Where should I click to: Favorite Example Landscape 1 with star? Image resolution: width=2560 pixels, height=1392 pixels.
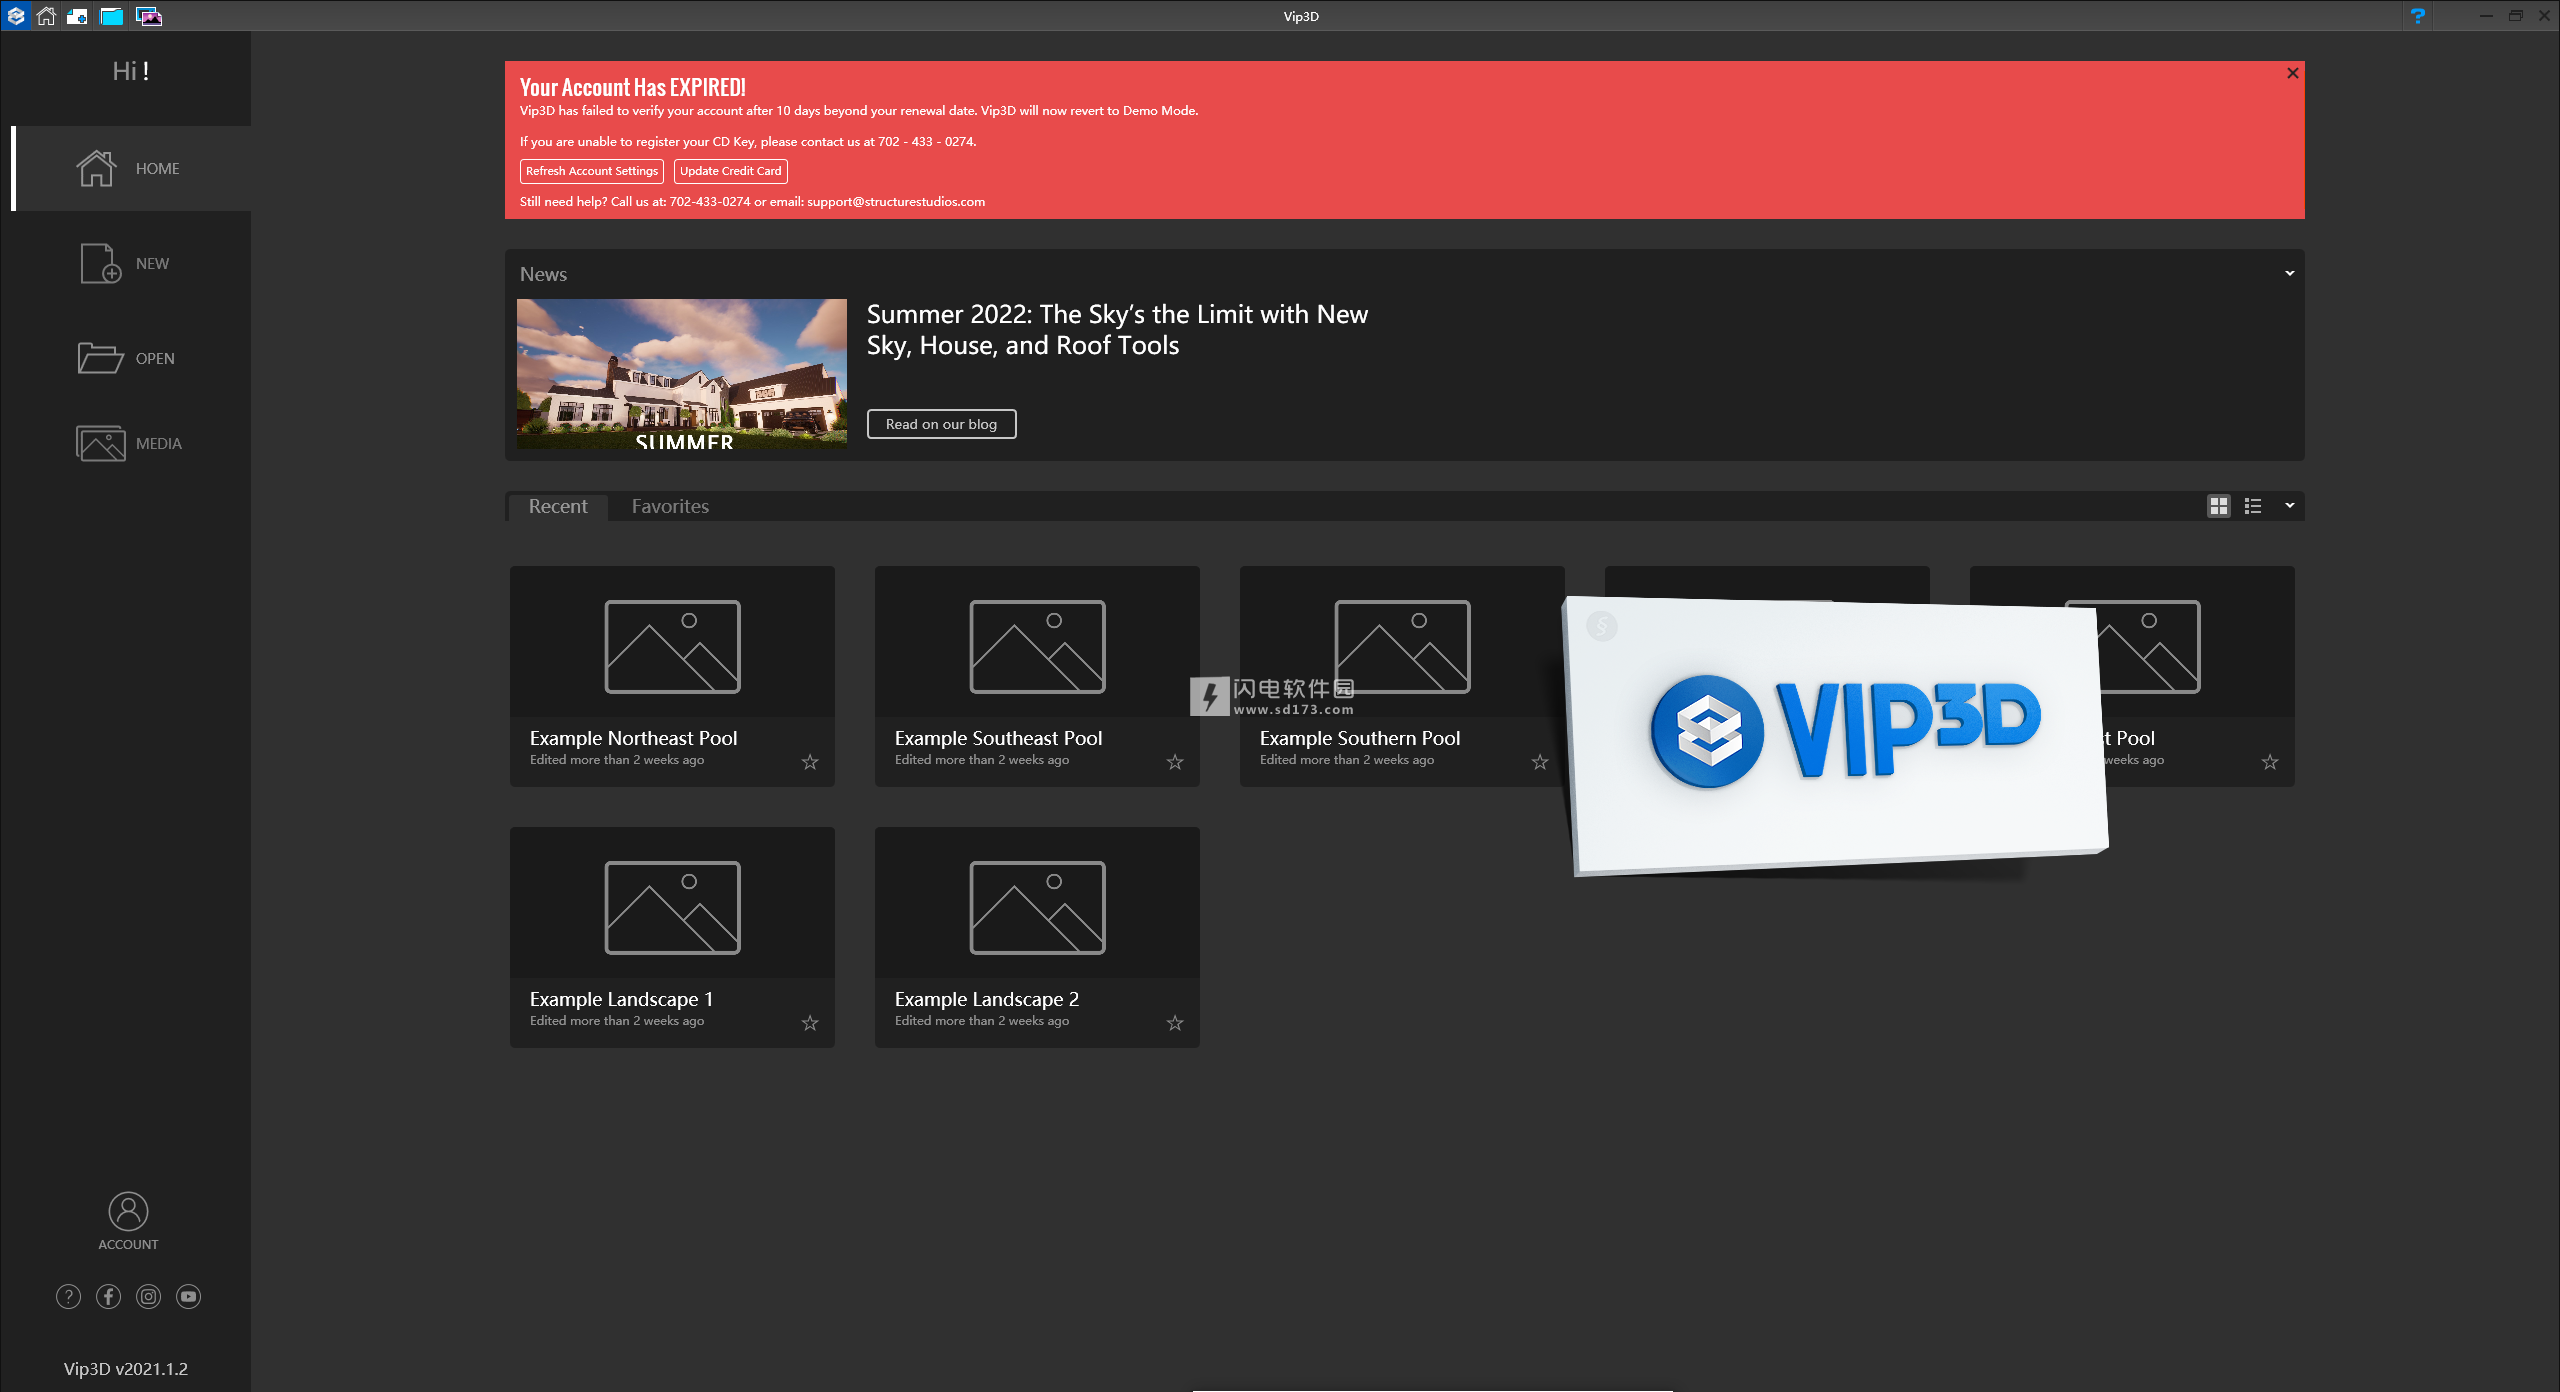coord(810,1023)
